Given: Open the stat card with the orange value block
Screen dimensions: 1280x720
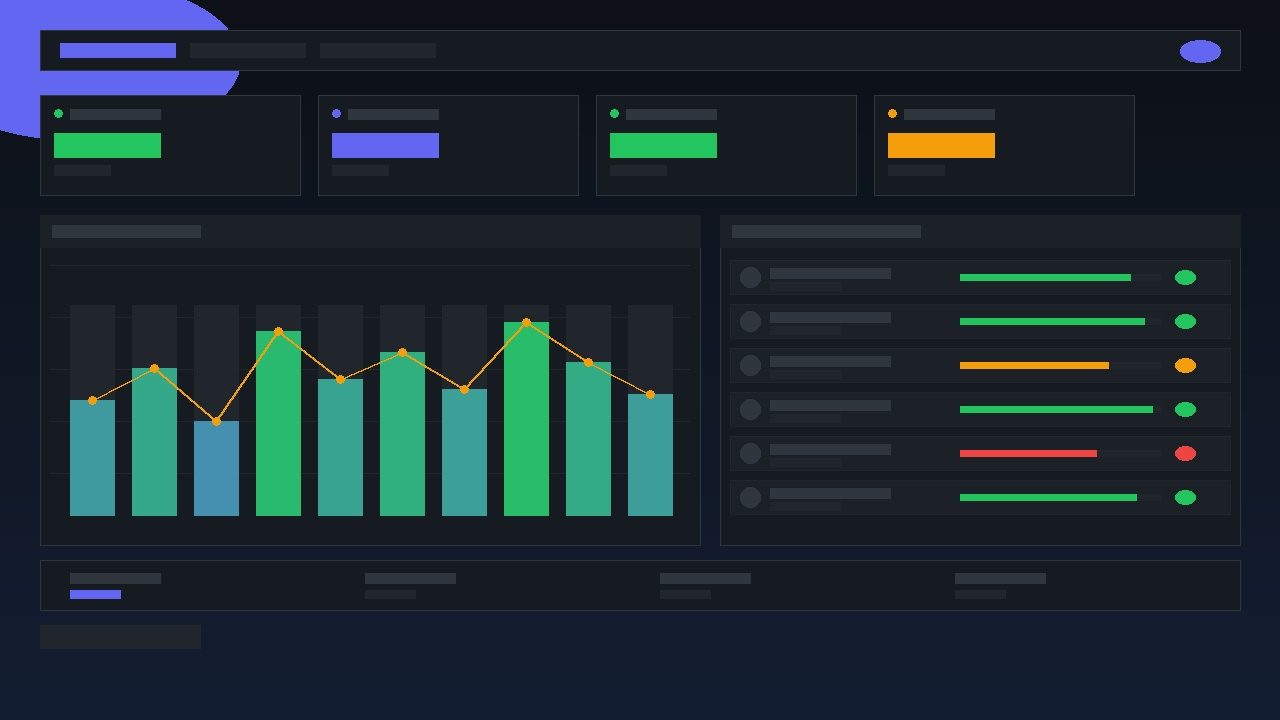Looking at the screenshot, I should point(1004,145).
